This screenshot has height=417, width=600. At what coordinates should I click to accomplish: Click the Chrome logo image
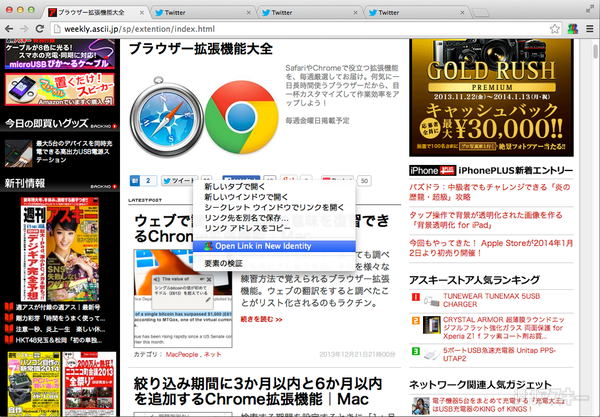click(x=242, y=117)
